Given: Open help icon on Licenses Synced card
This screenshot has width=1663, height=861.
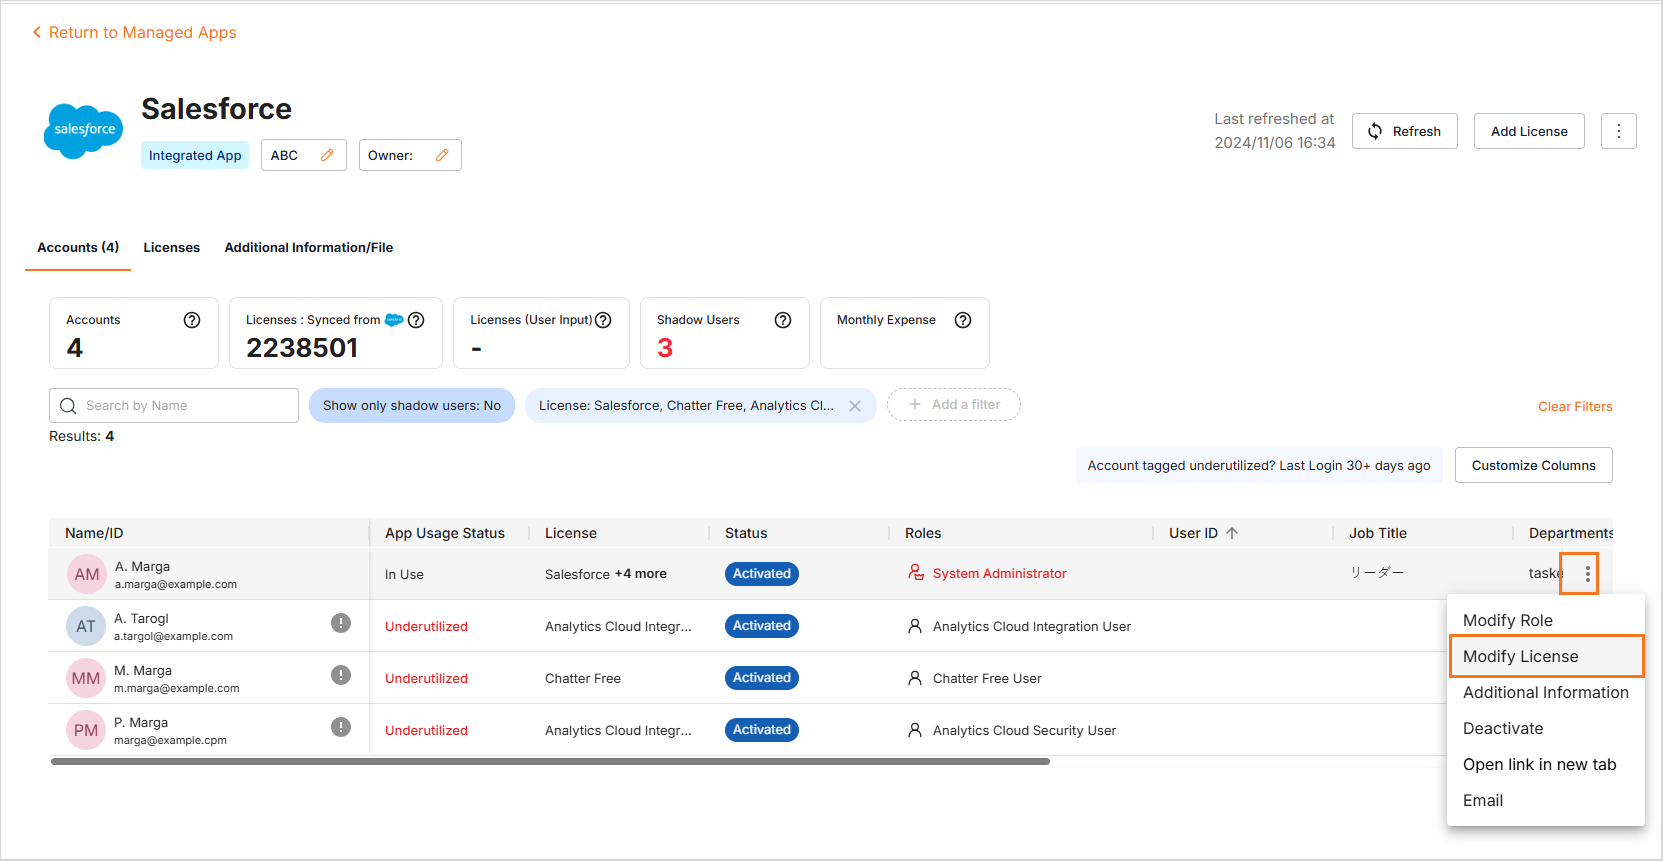Looking at the screenshot, I should pos(416,320).
